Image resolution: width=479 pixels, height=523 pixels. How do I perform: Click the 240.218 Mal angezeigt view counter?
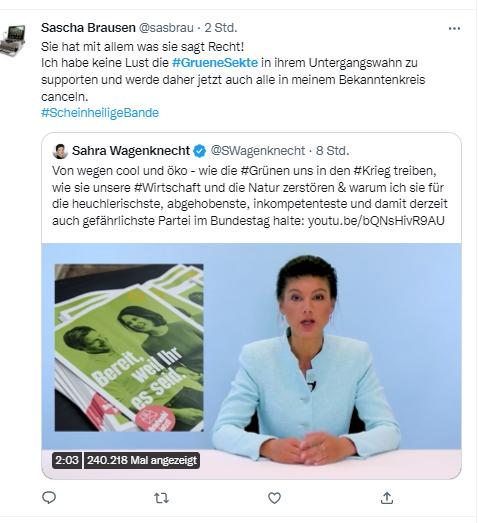[142, 460]
